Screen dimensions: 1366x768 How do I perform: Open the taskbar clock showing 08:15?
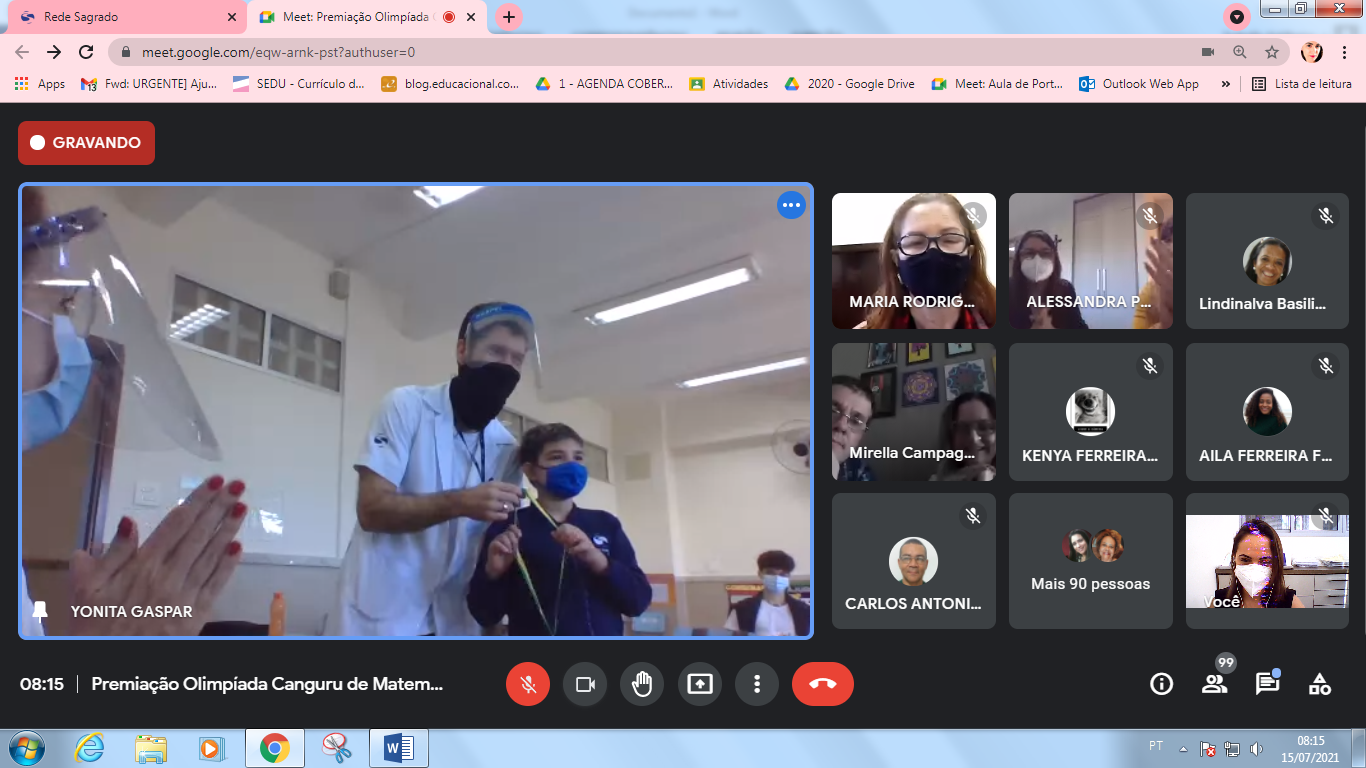[x=1310, y=748]
